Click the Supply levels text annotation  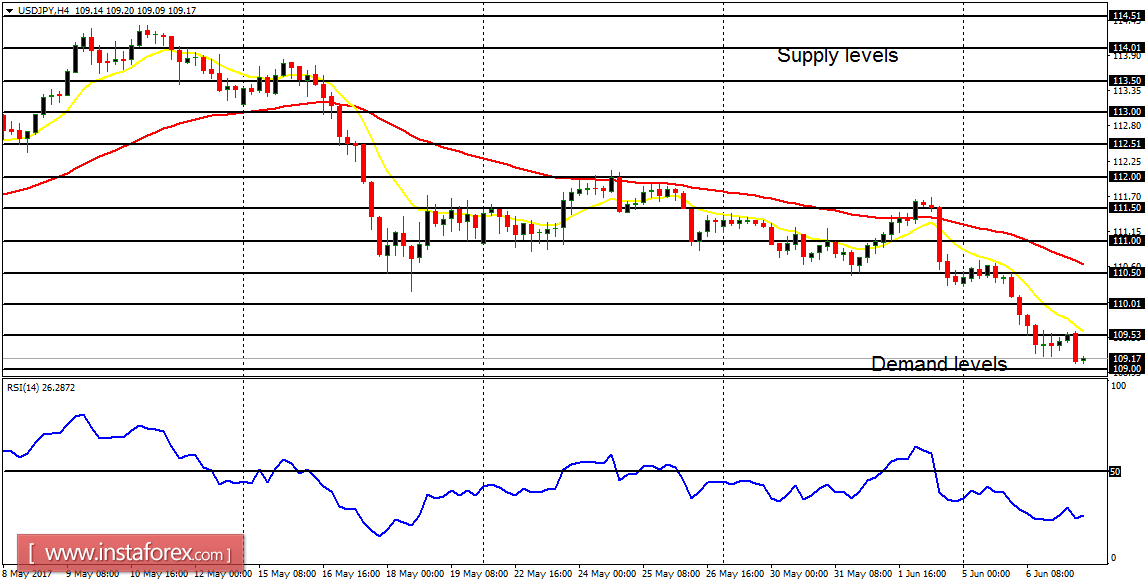838,55
